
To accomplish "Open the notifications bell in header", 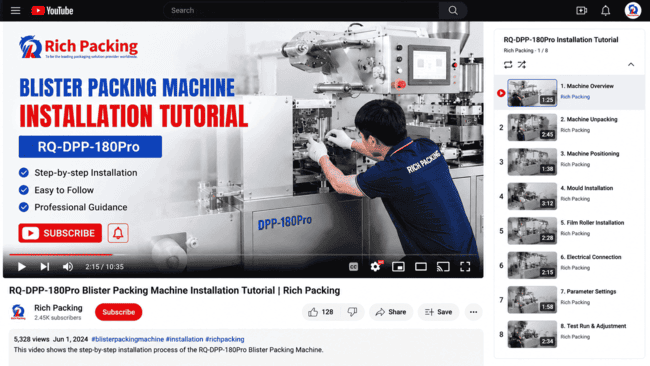I will tap(606, 10).
